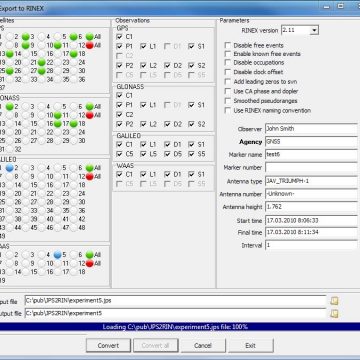
Task: Click the Marker name field containing test6
Action: [311, 155]
